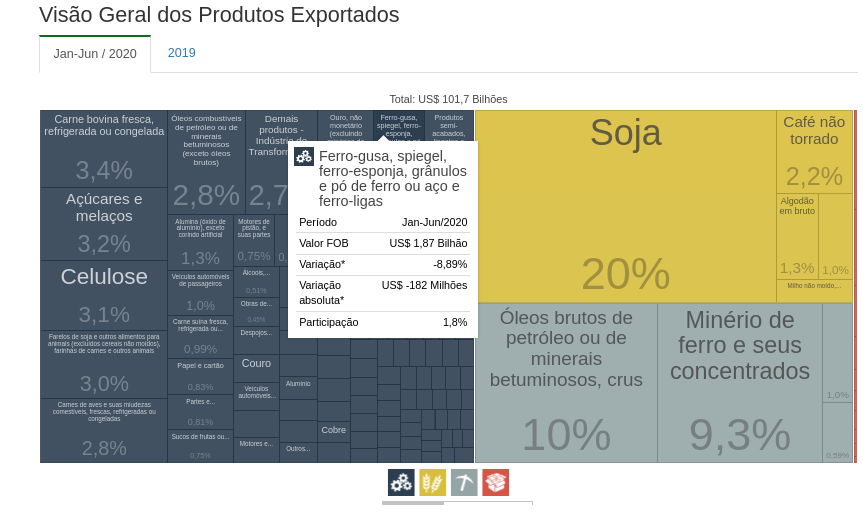Switch to the Jan-Jun / 2020 tab

(x=95, y=54)
